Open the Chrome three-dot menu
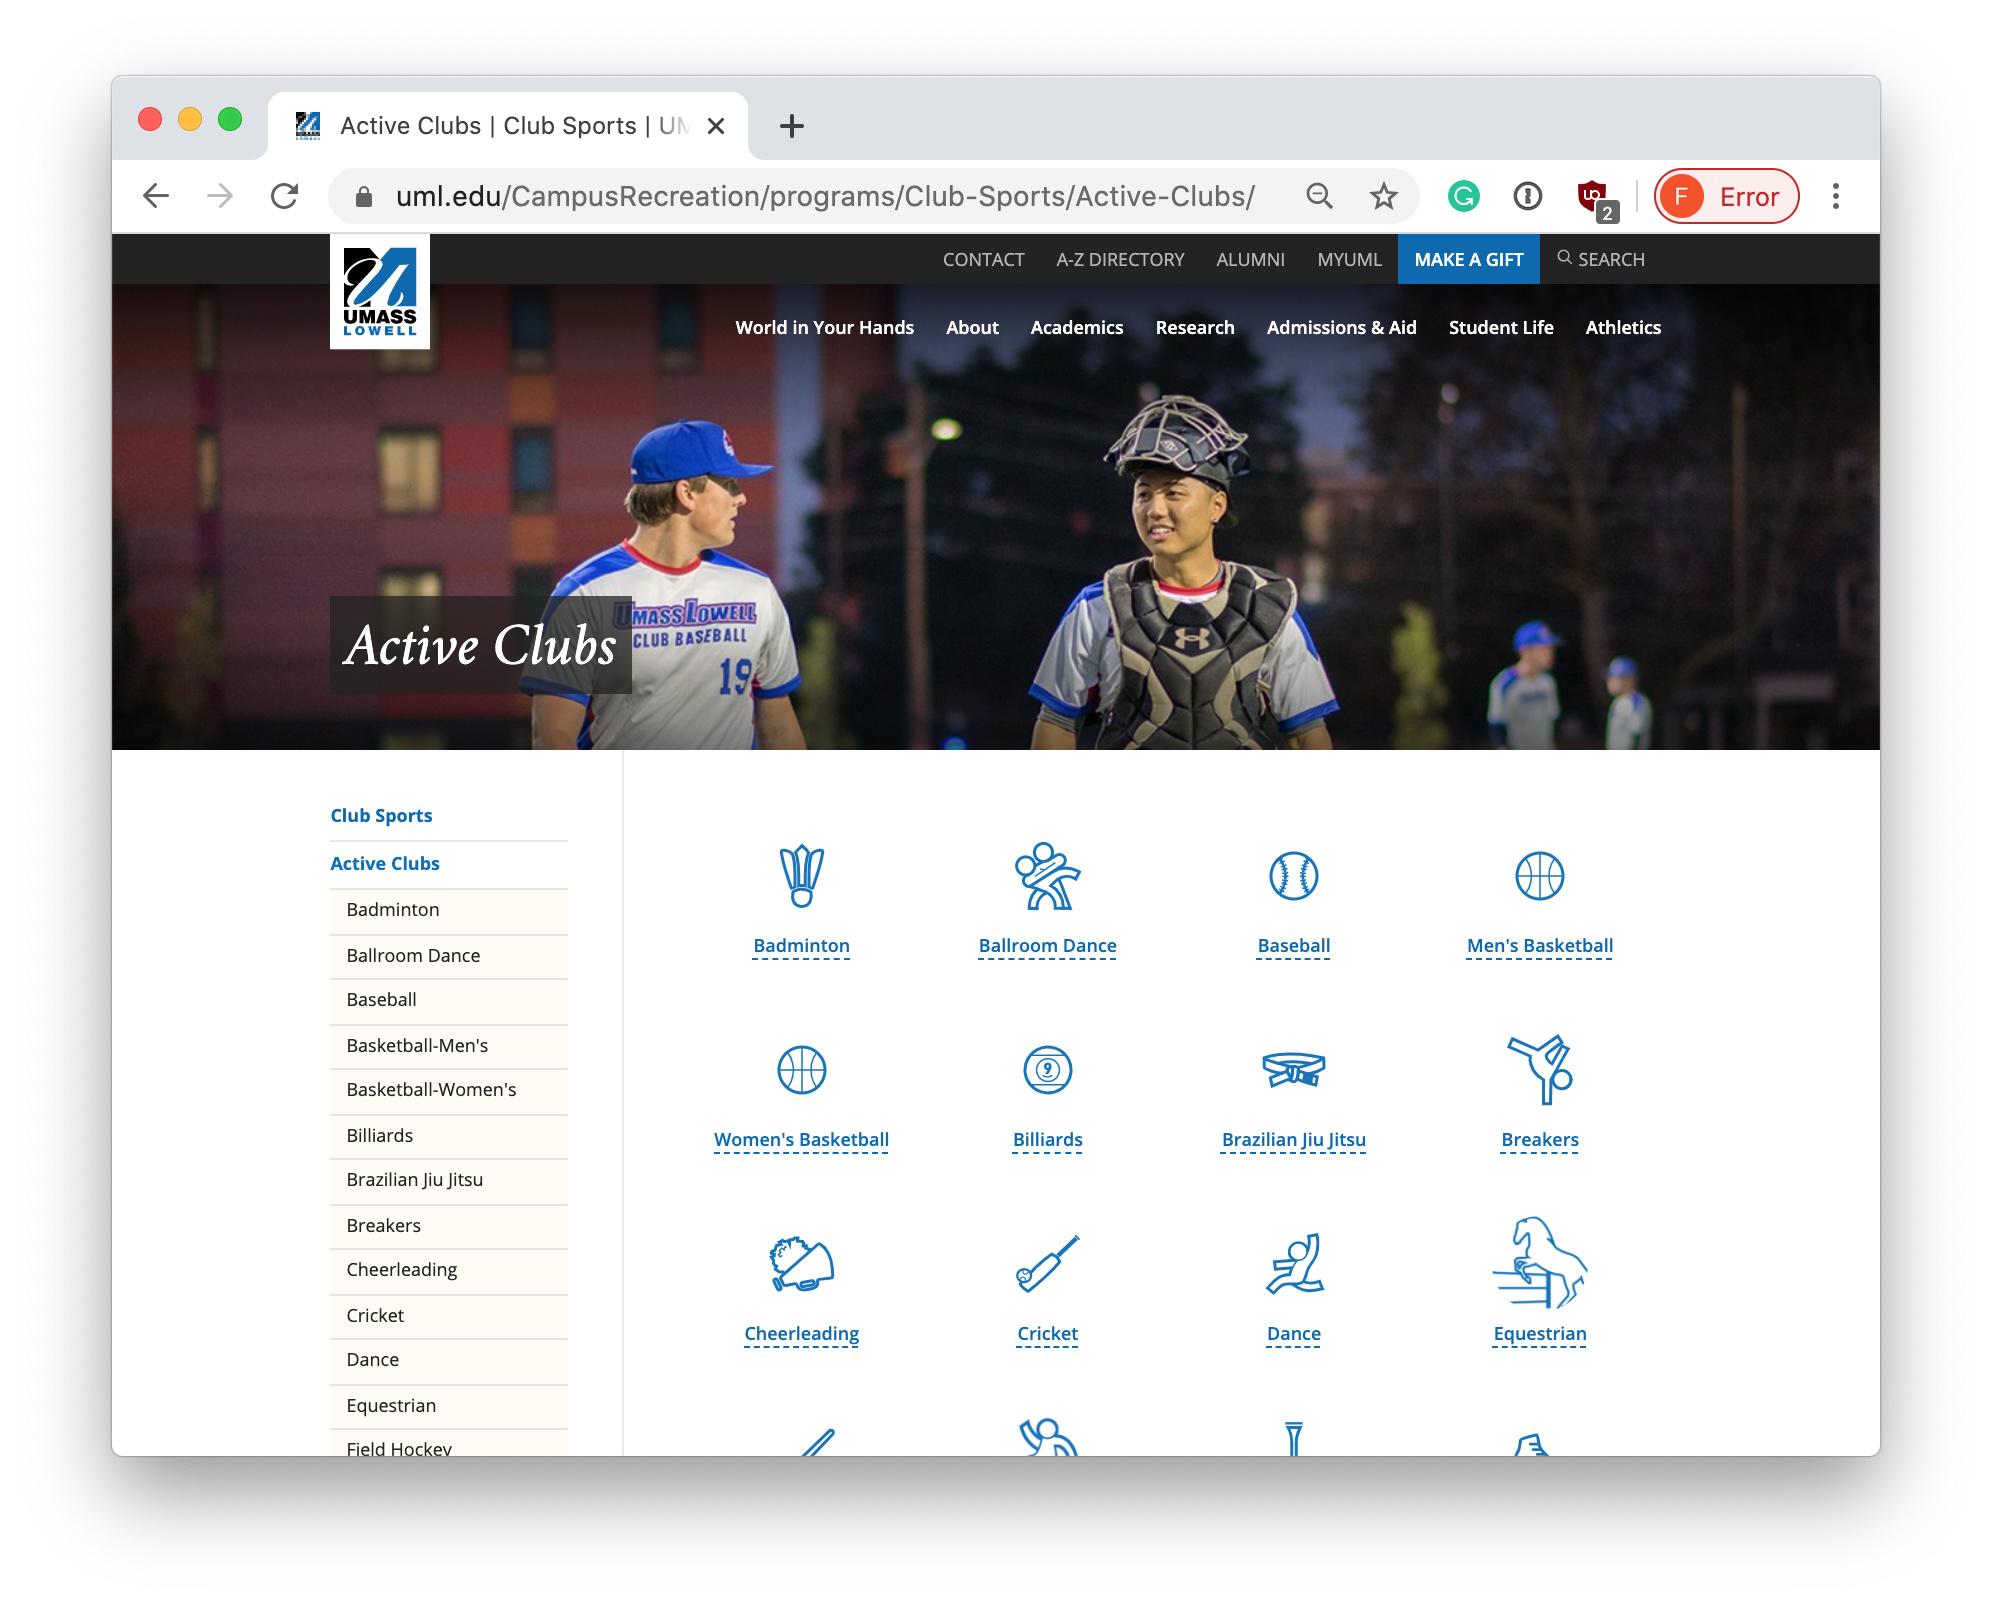The height and width of the screenshot is (1604, 1992). point(1835,196)
